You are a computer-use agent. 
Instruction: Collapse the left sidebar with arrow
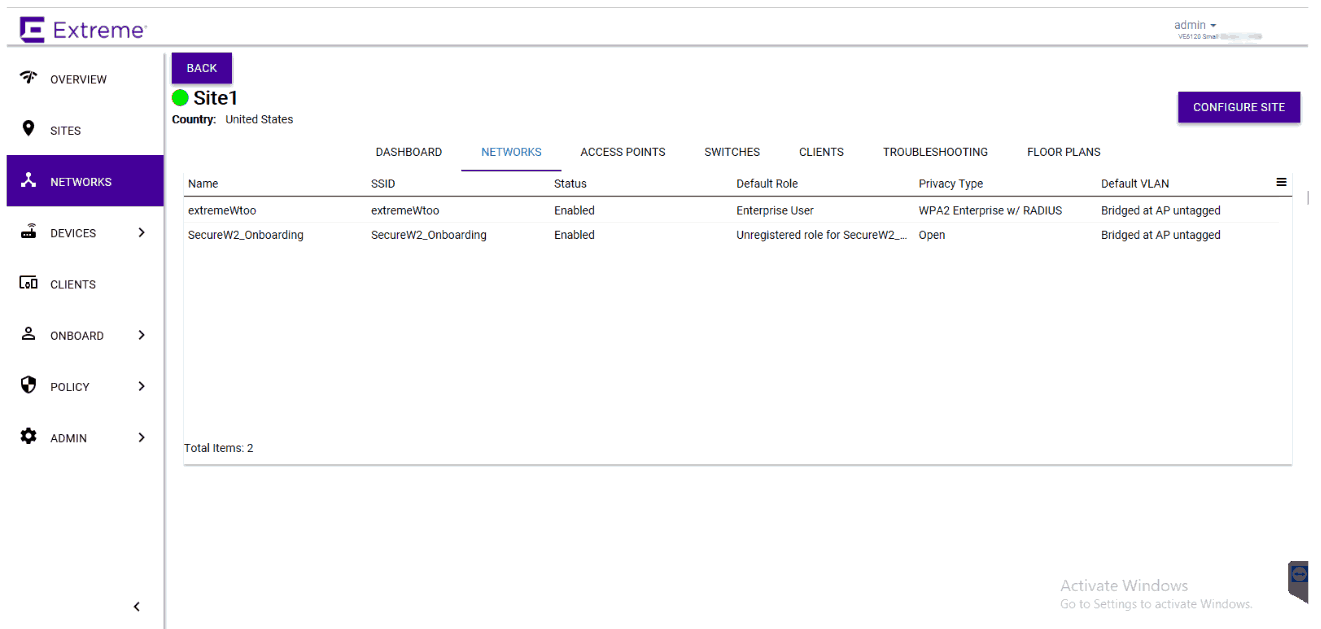click(x=137, y=607)
